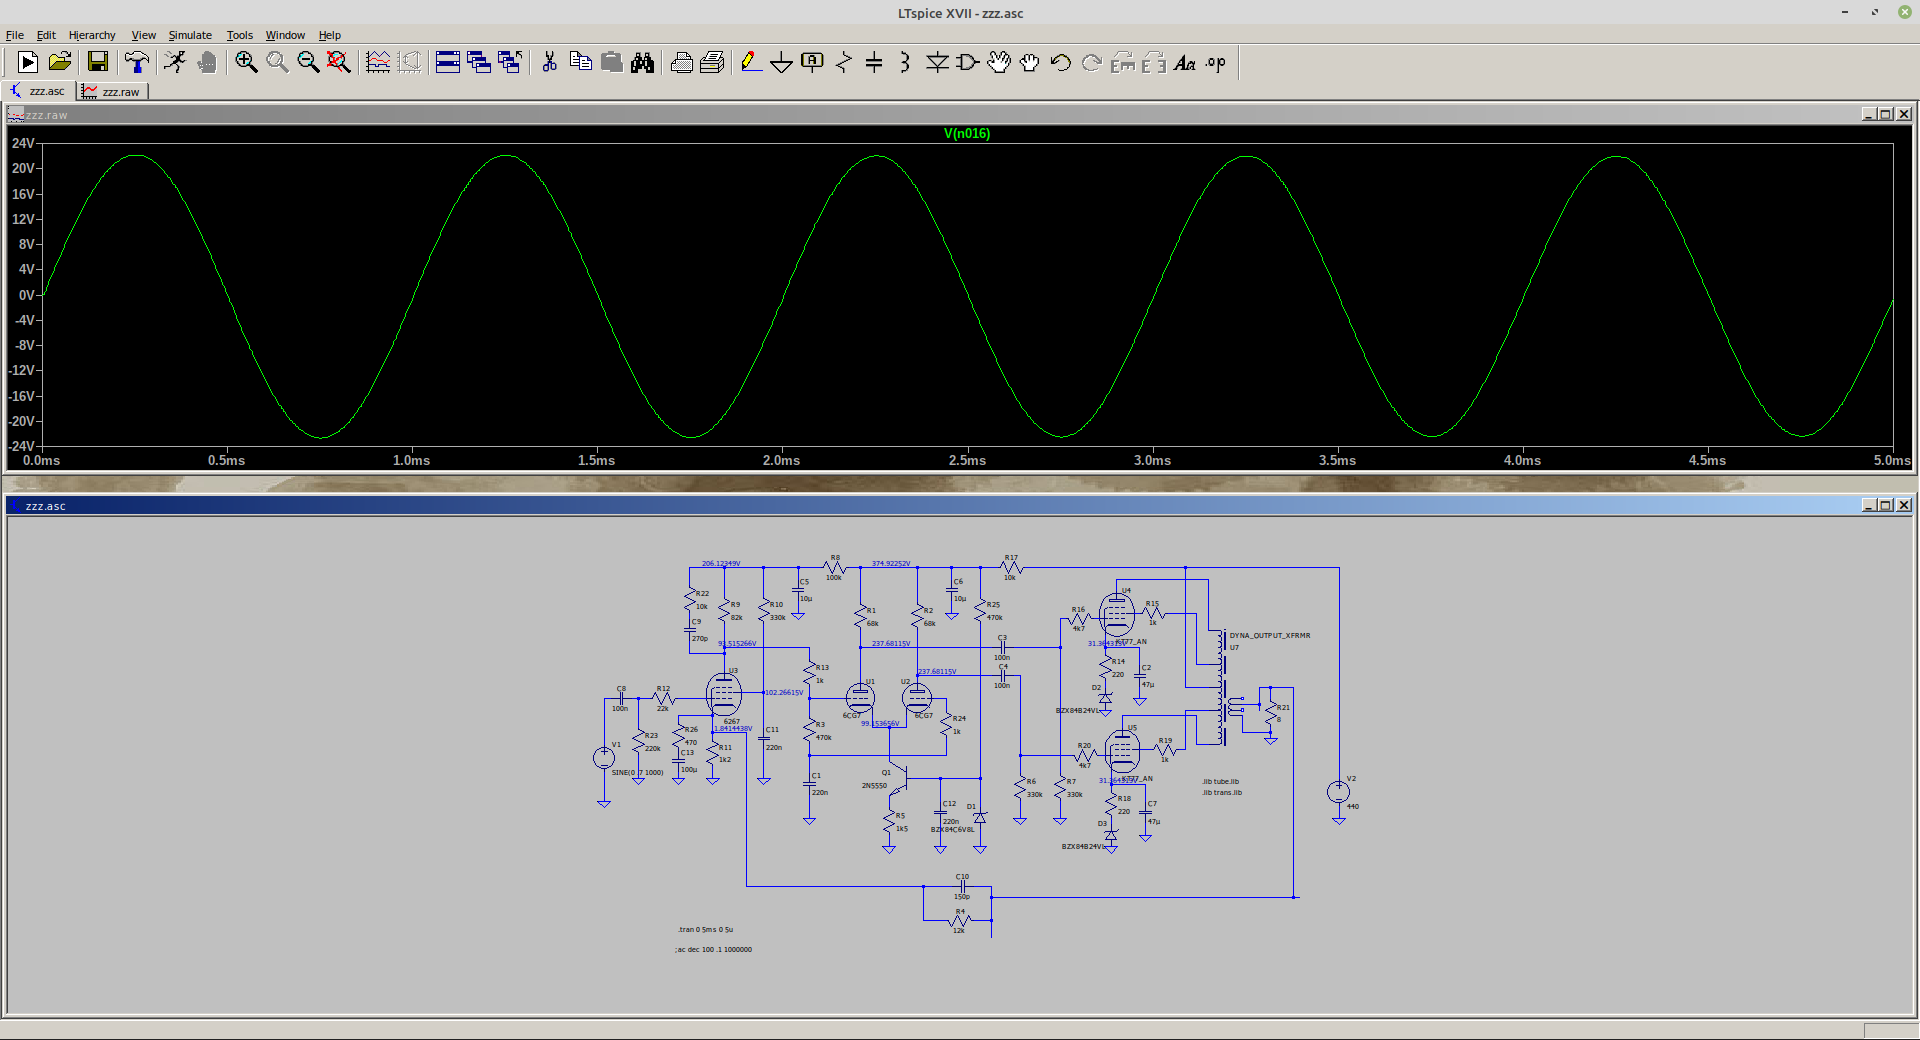Select the Label Net tool
The image size is (1920, 1040).
(x=813, y=63)
